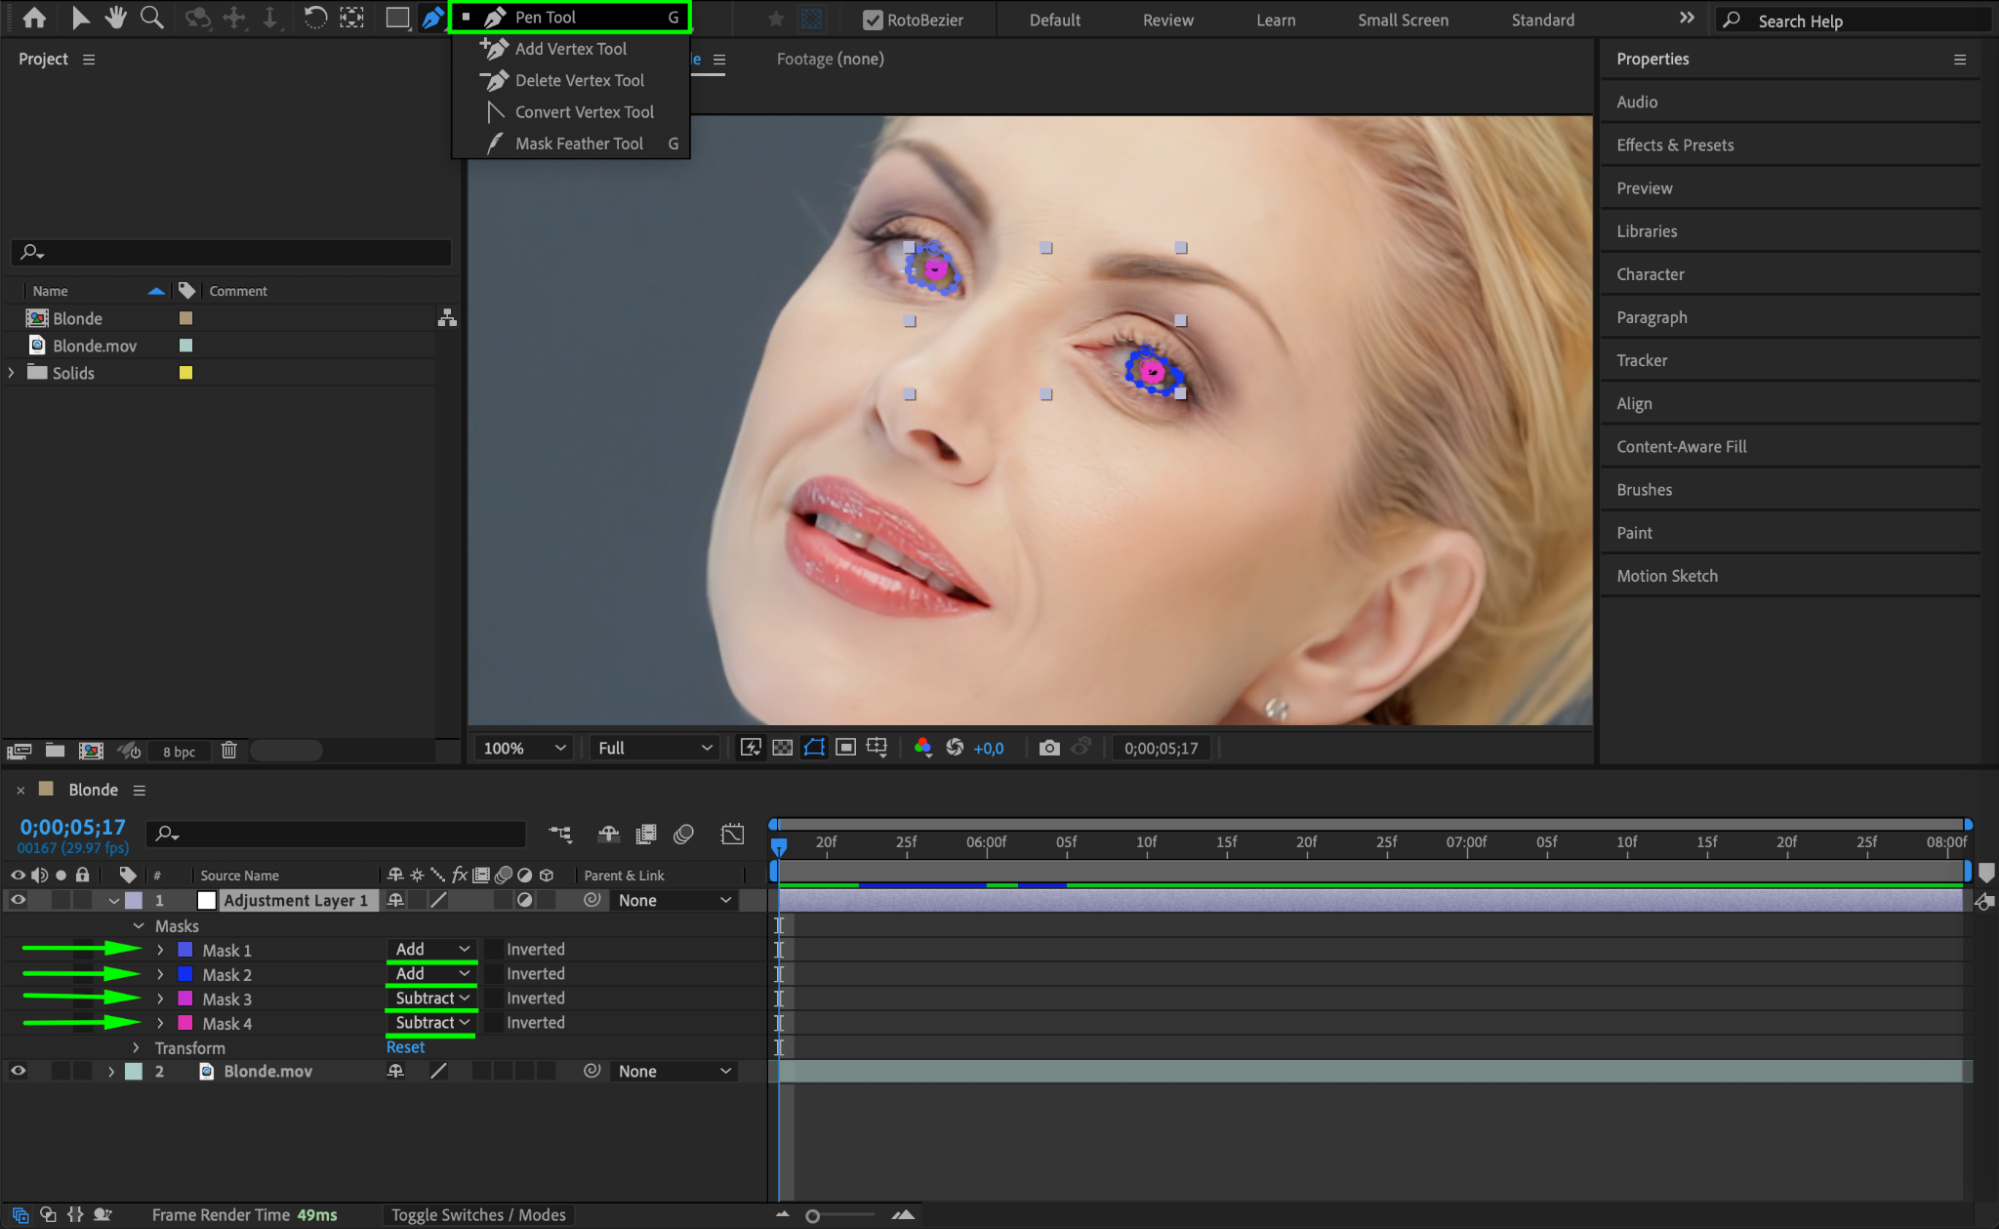Open the 100% magnification dropdown
This screenshot has height=1229, width=1999.
(x=524, y=748)
